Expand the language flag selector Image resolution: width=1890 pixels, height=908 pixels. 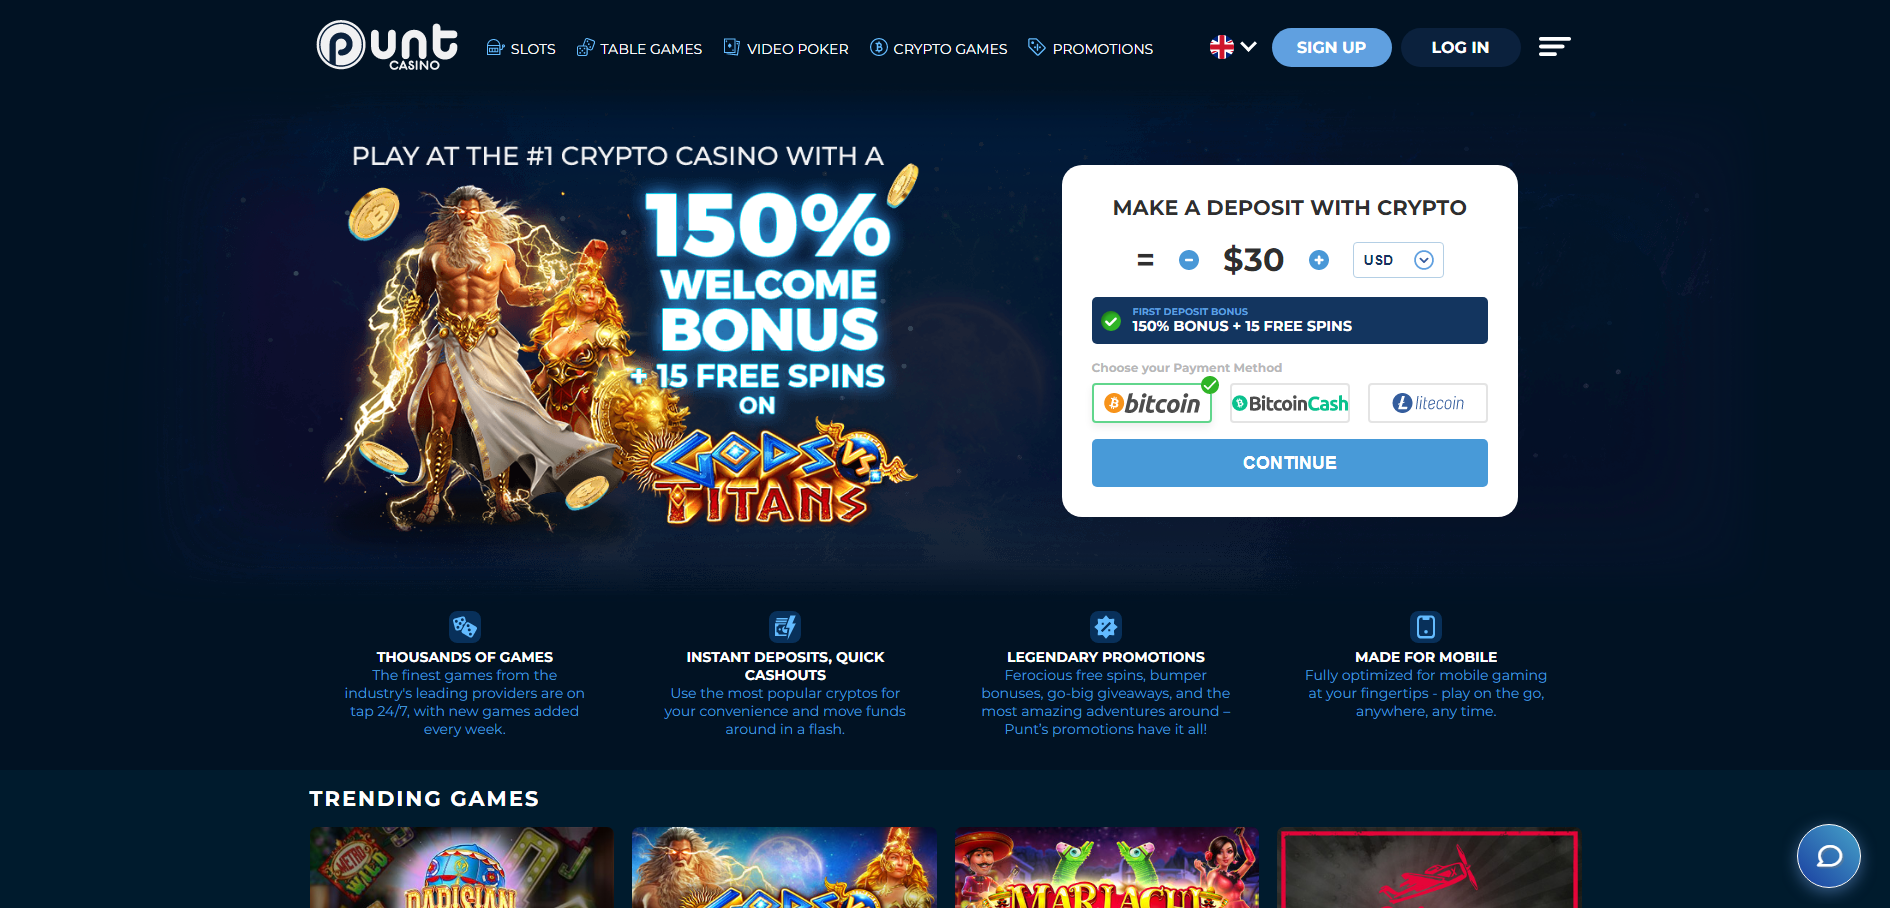[x=1233, y=47]
